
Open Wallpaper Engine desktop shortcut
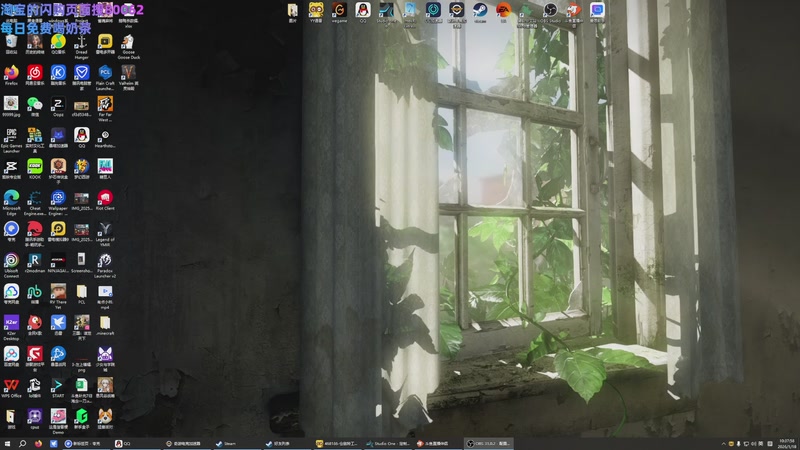58,202
